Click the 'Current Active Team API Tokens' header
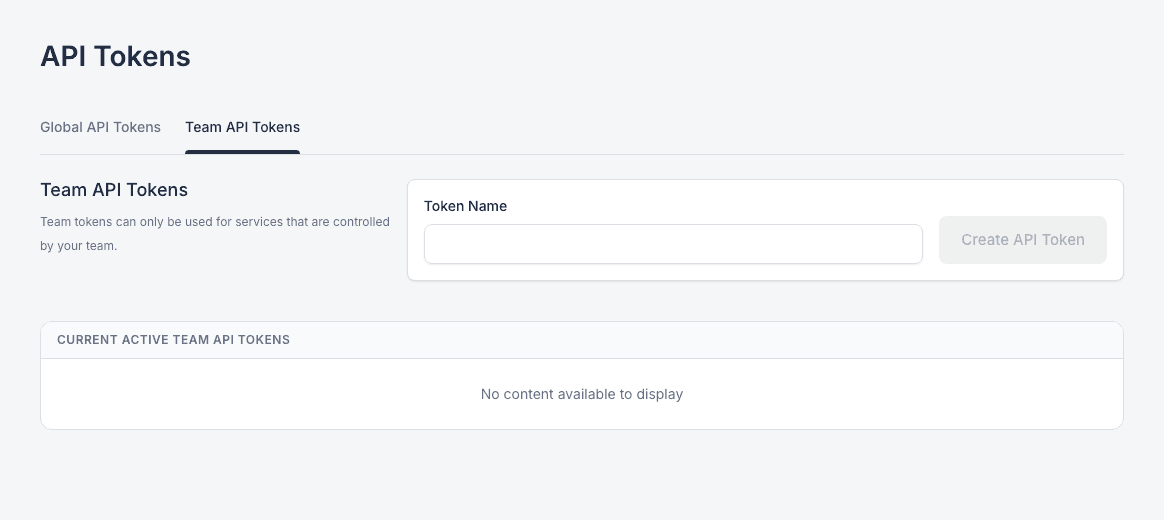This screenshot has height=520, width=1164. click(x=174, y=339)
